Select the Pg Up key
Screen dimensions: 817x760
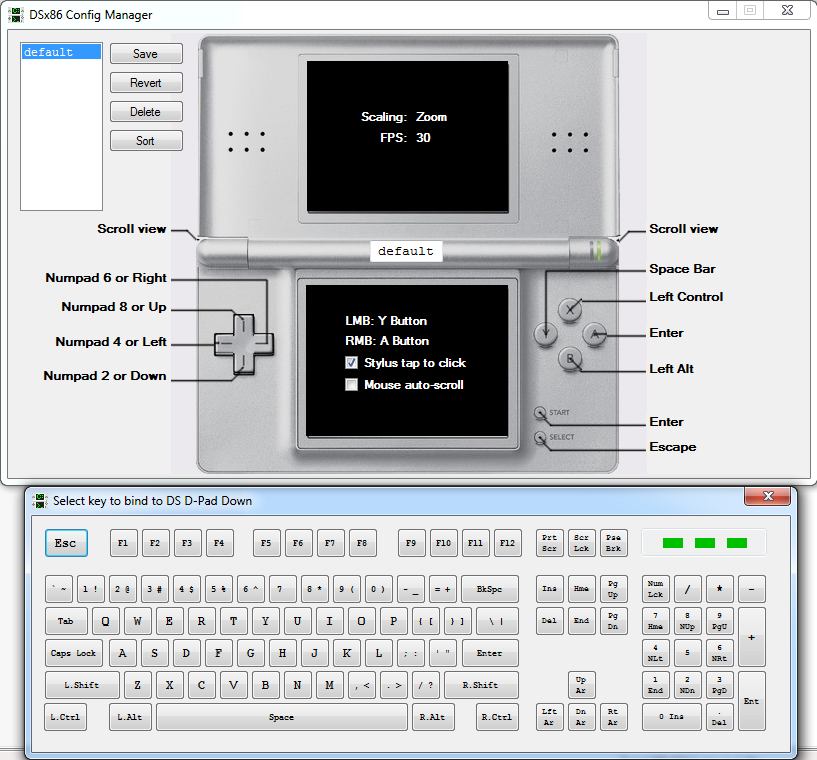(x=614, y=589)
